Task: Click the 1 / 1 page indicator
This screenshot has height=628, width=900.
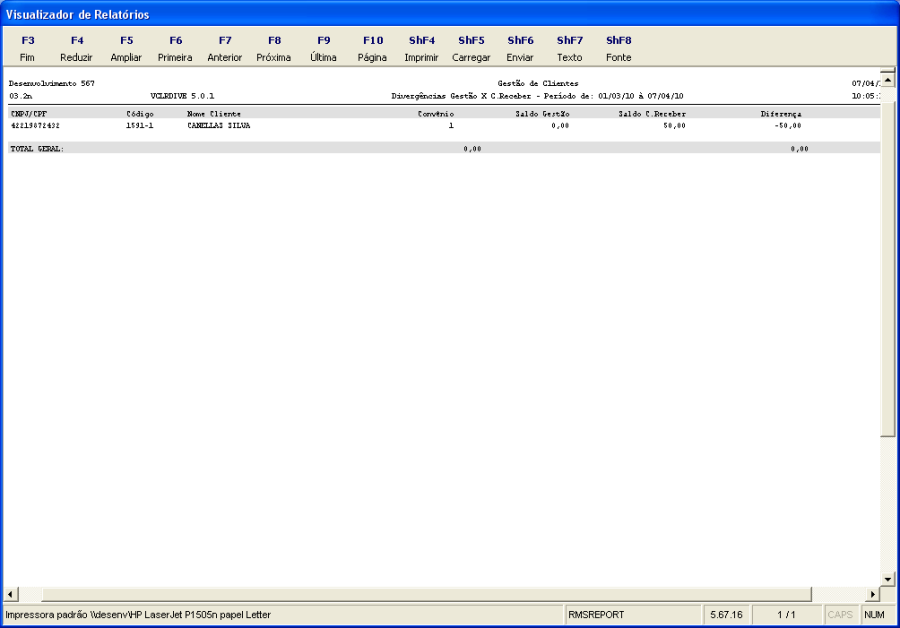Action: (786, 615)
